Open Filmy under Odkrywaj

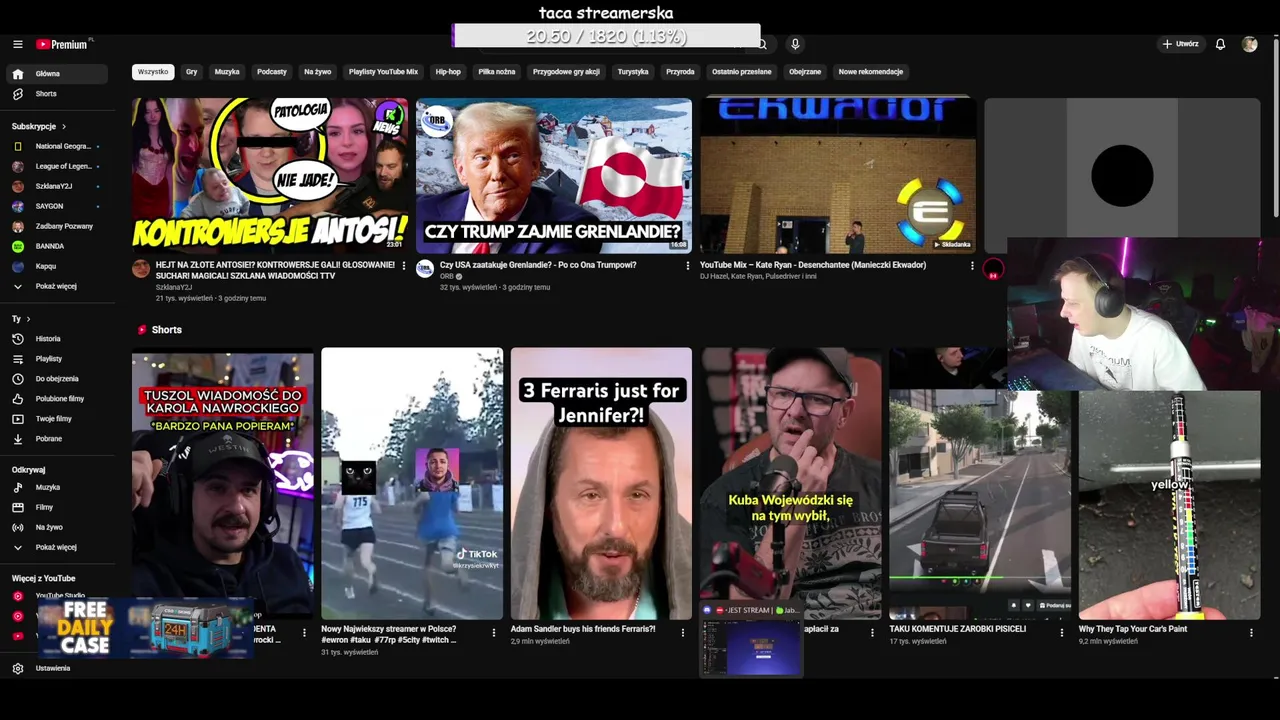tap(56, 507)
